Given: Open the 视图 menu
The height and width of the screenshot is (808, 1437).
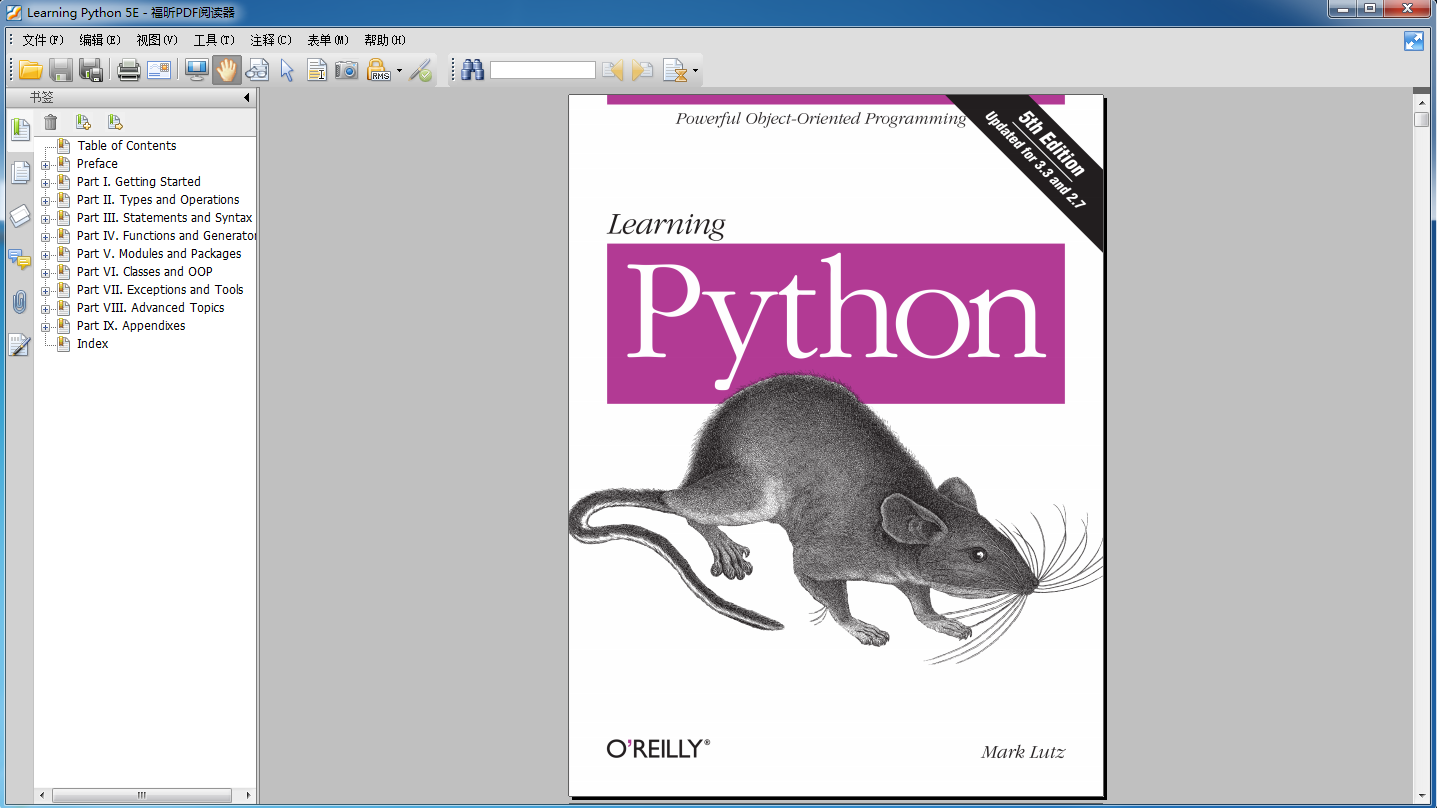Looking at the screenshot, I should pos(155,40).
